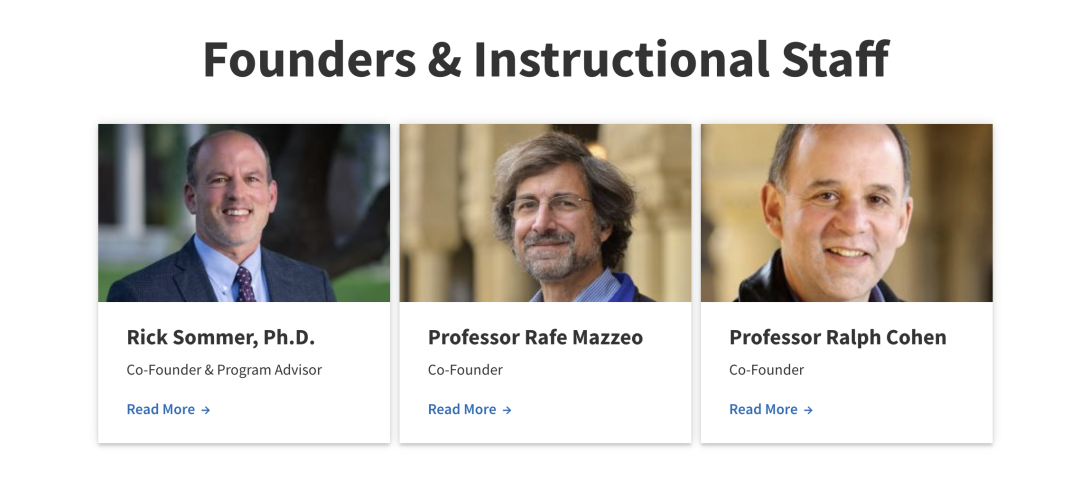
Task: Click 'Co-Founder & Program Advisor' subtitle text
Action: [x=224, y=370]
